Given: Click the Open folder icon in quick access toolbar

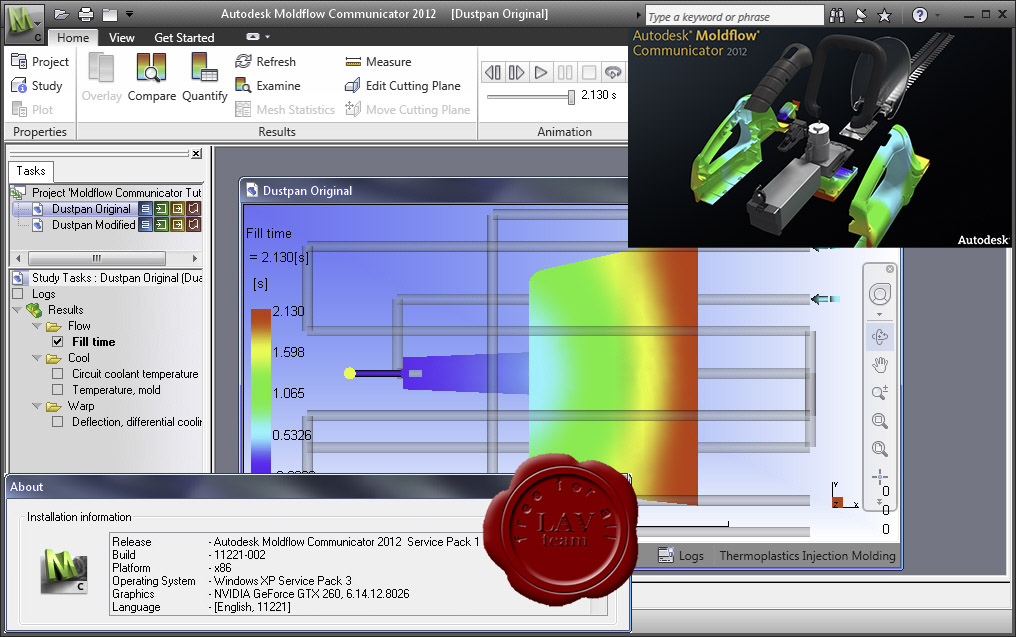Looking at the screenshot, I should tap(62, 14).
